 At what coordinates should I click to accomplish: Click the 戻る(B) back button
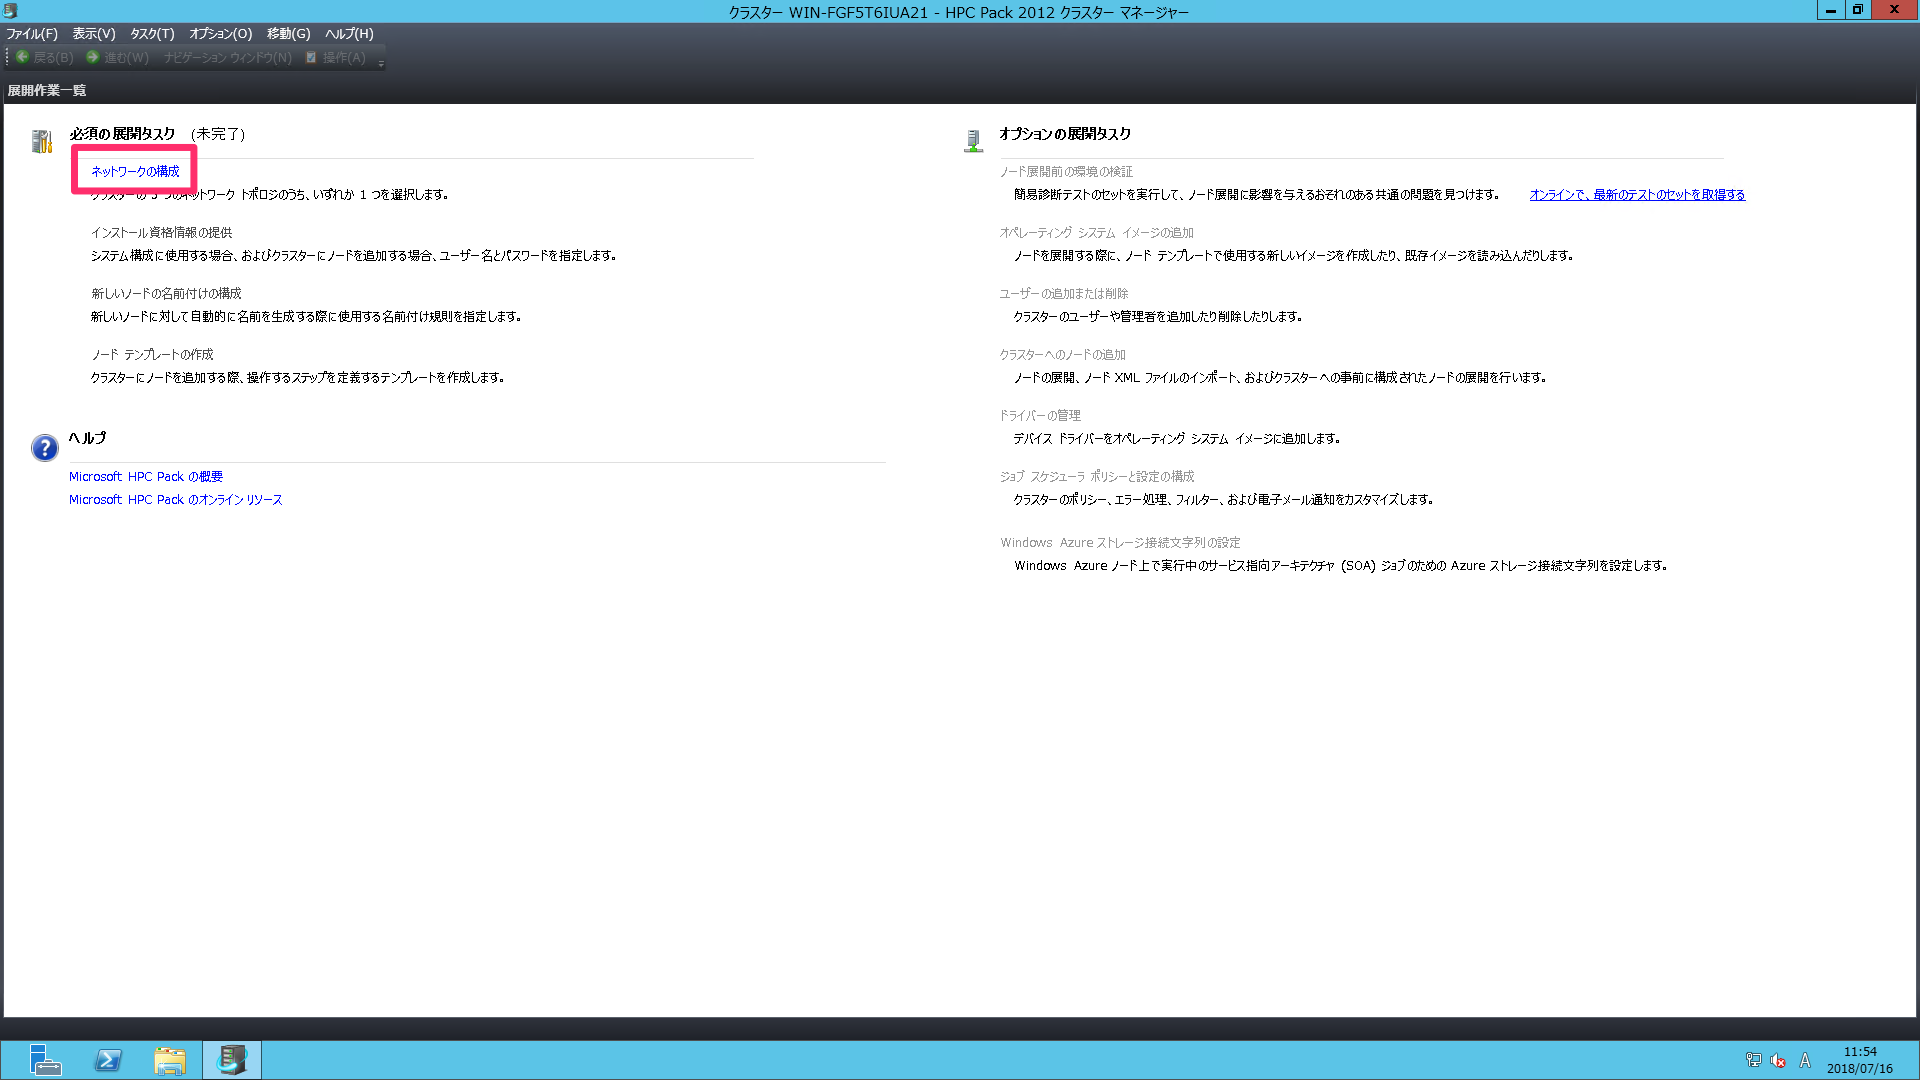coord(47,57)
